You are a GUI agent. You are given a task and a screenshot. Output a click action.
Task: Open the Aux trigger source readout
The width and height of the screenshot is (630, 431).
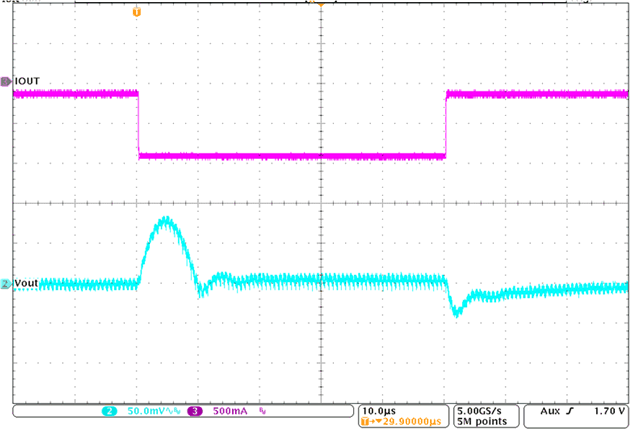(x=550, y=411)
